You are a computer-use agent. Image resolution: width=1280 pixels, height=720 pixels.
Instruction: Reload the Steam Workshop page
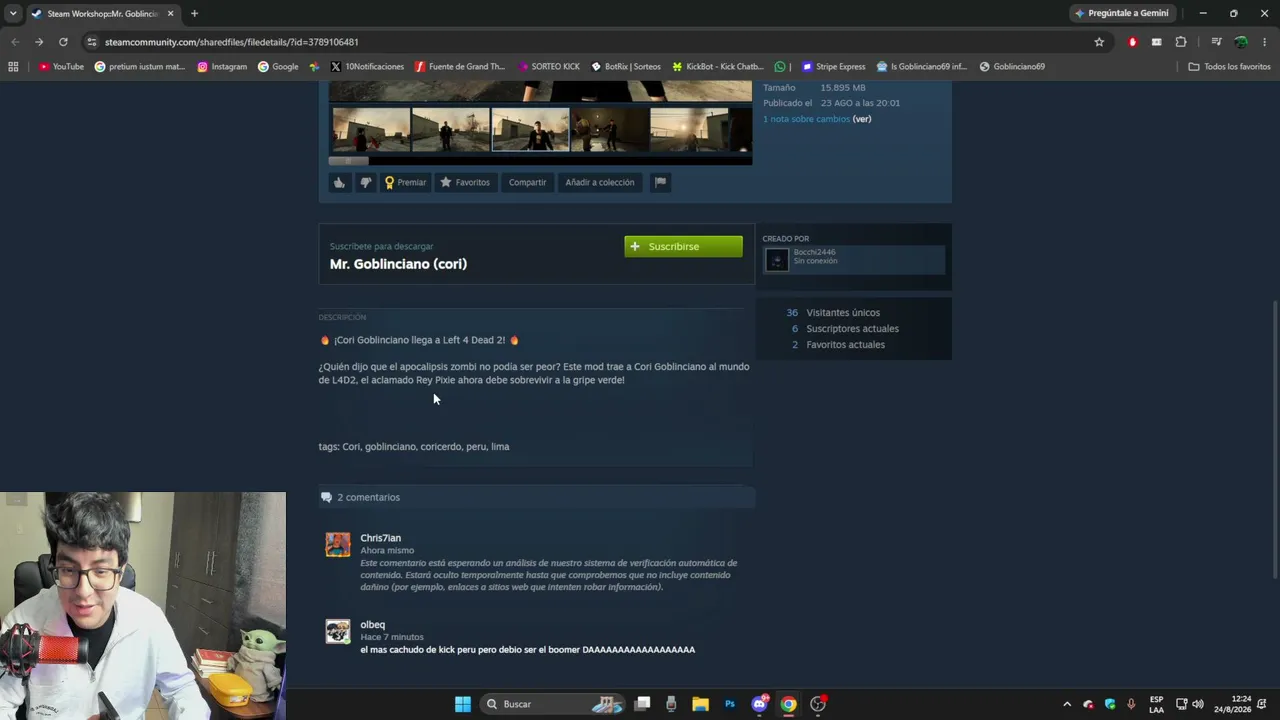pos(63,42)
